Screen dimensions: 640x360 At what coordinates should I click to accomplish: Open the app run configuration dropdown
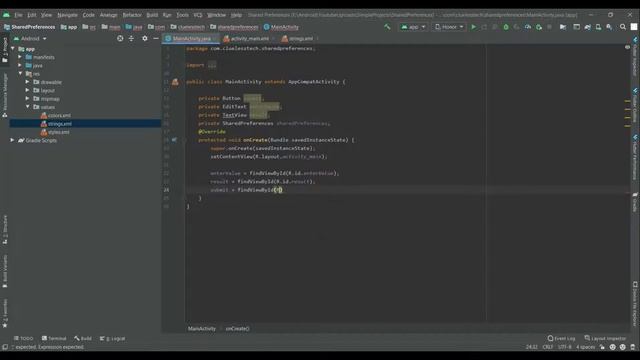413,27
